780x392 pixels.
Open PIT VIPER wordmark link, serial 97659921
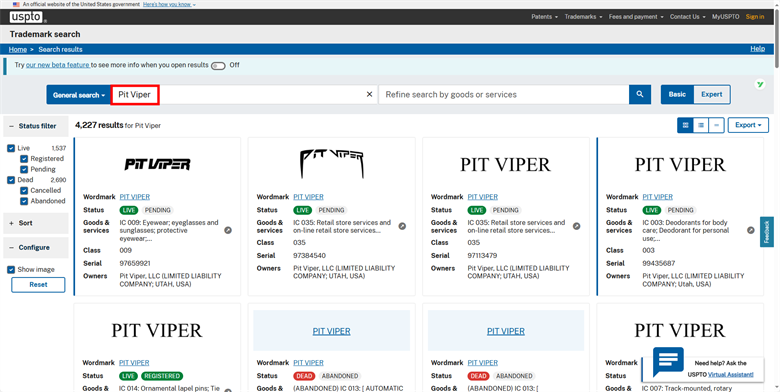click(135, 197)
